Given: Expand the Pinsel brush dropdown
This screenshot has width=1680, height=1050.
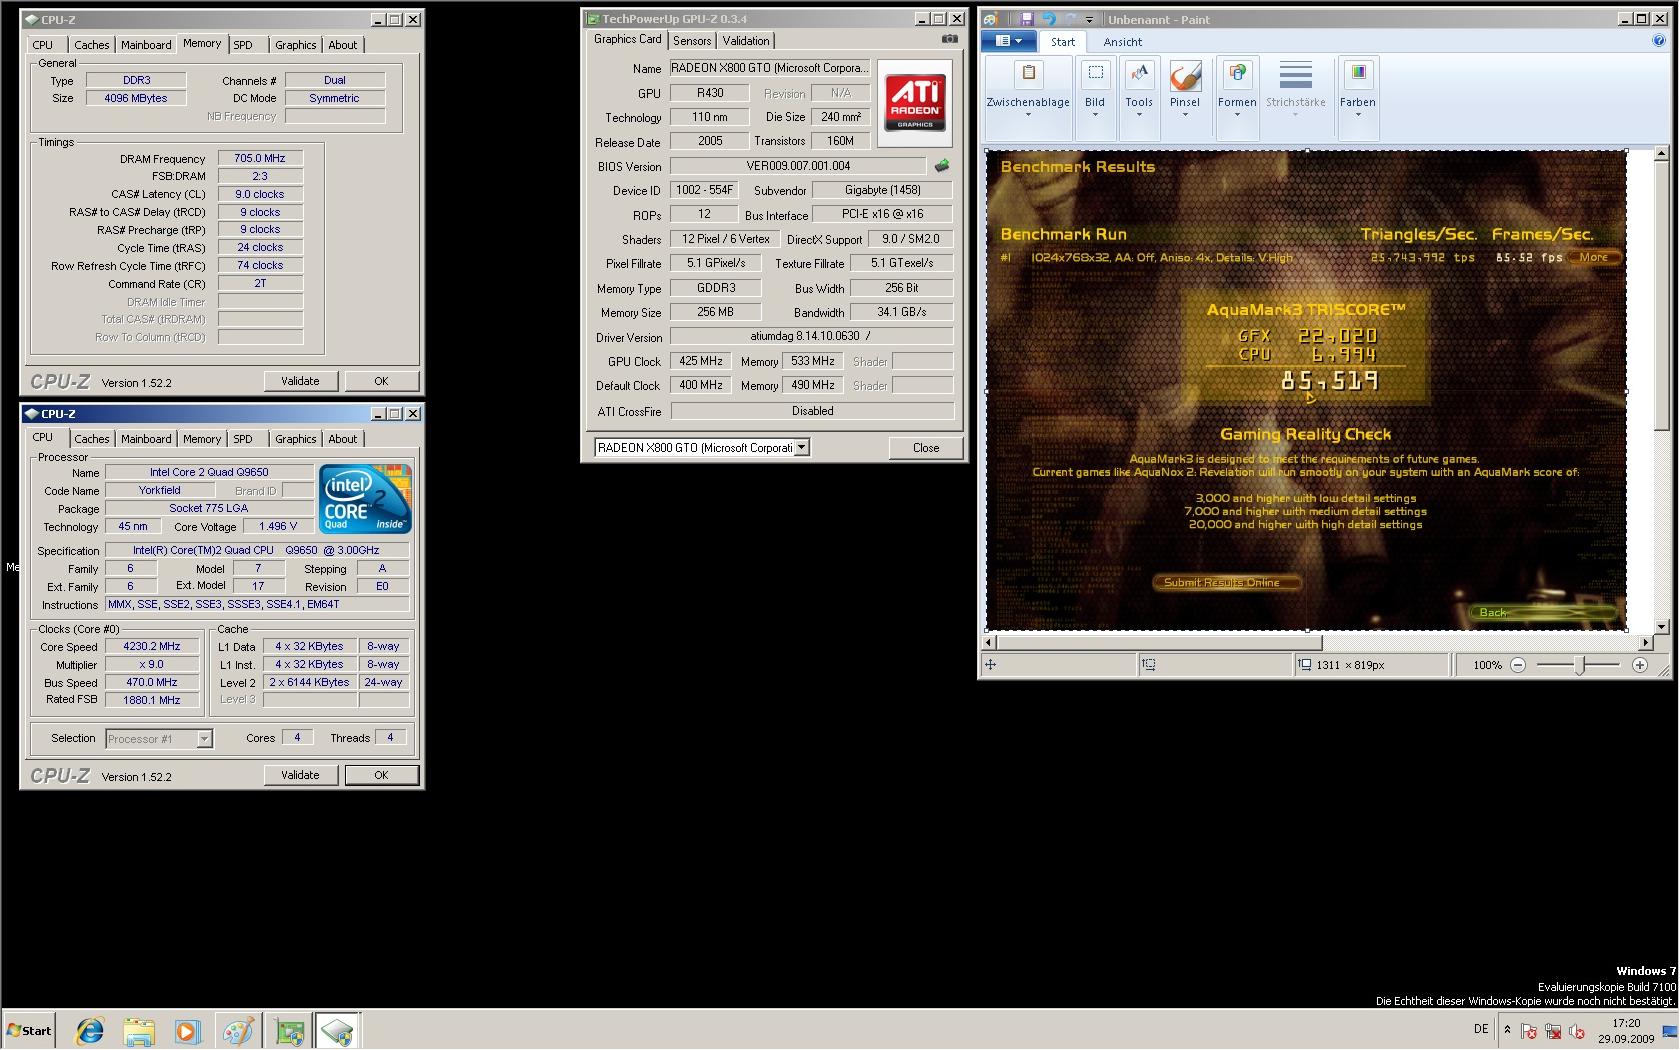Looking at the screenshot, I should tap(1185, 115).
